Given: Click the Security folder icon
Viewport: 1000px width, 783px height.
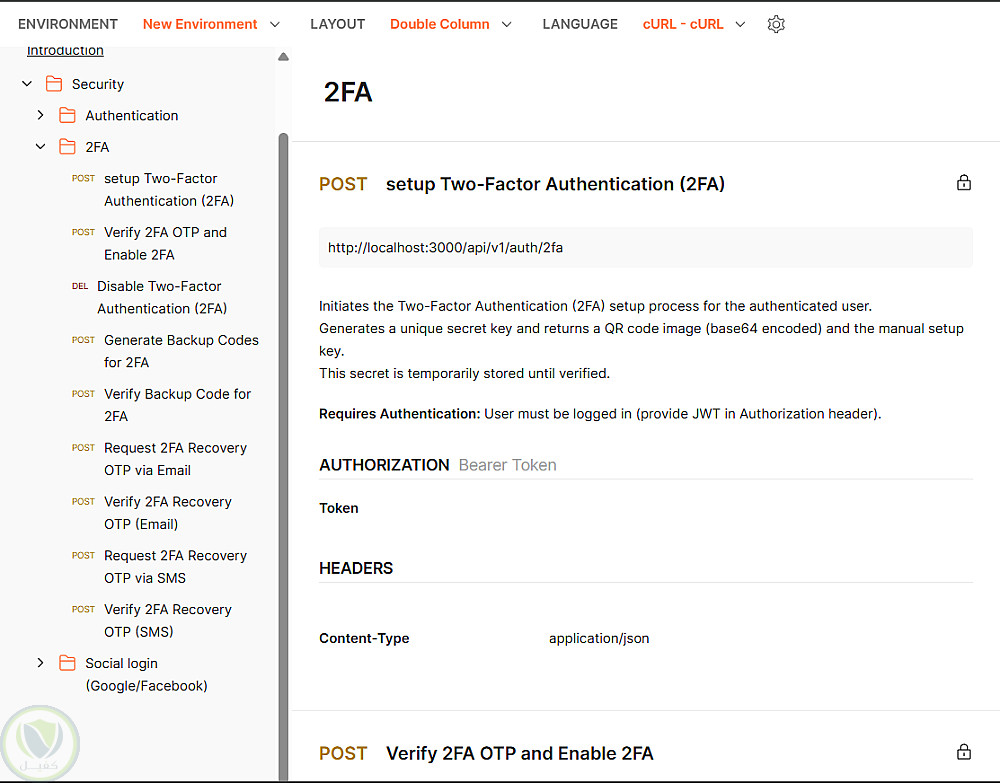Looking at the screenshot, I should (55, 84).
